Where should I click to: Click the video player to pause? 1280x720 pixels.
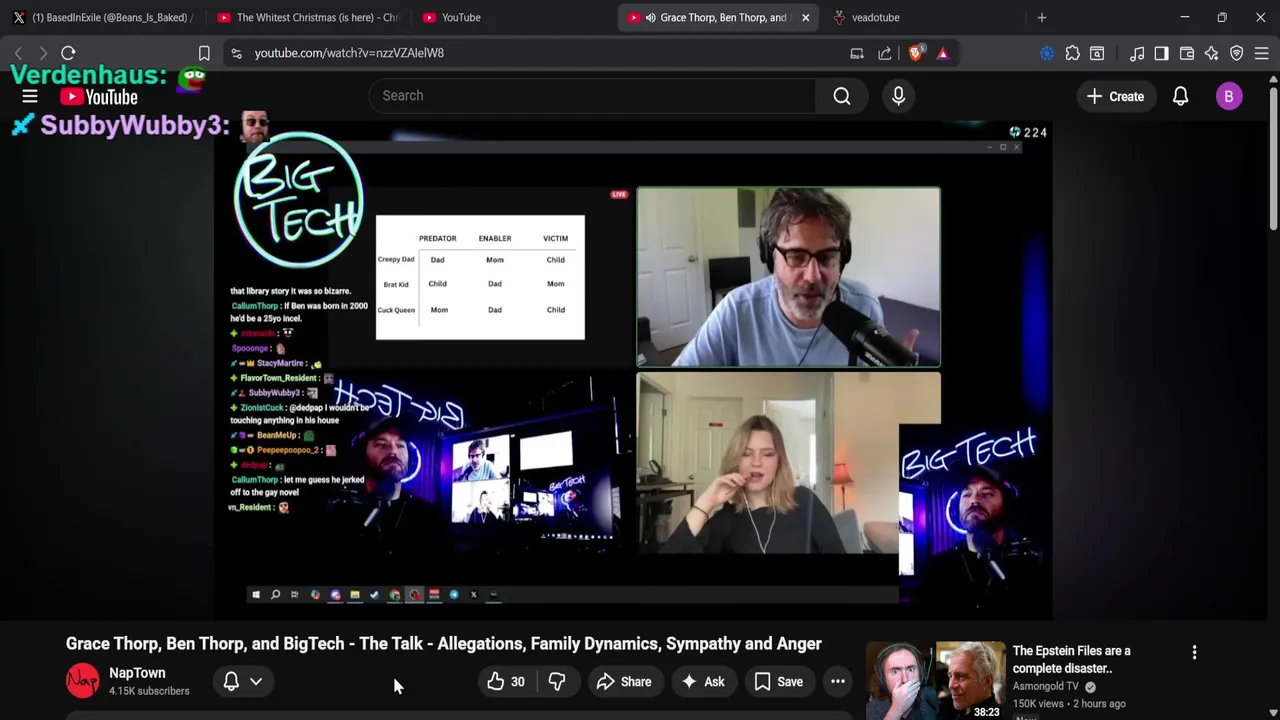[633, 370]
